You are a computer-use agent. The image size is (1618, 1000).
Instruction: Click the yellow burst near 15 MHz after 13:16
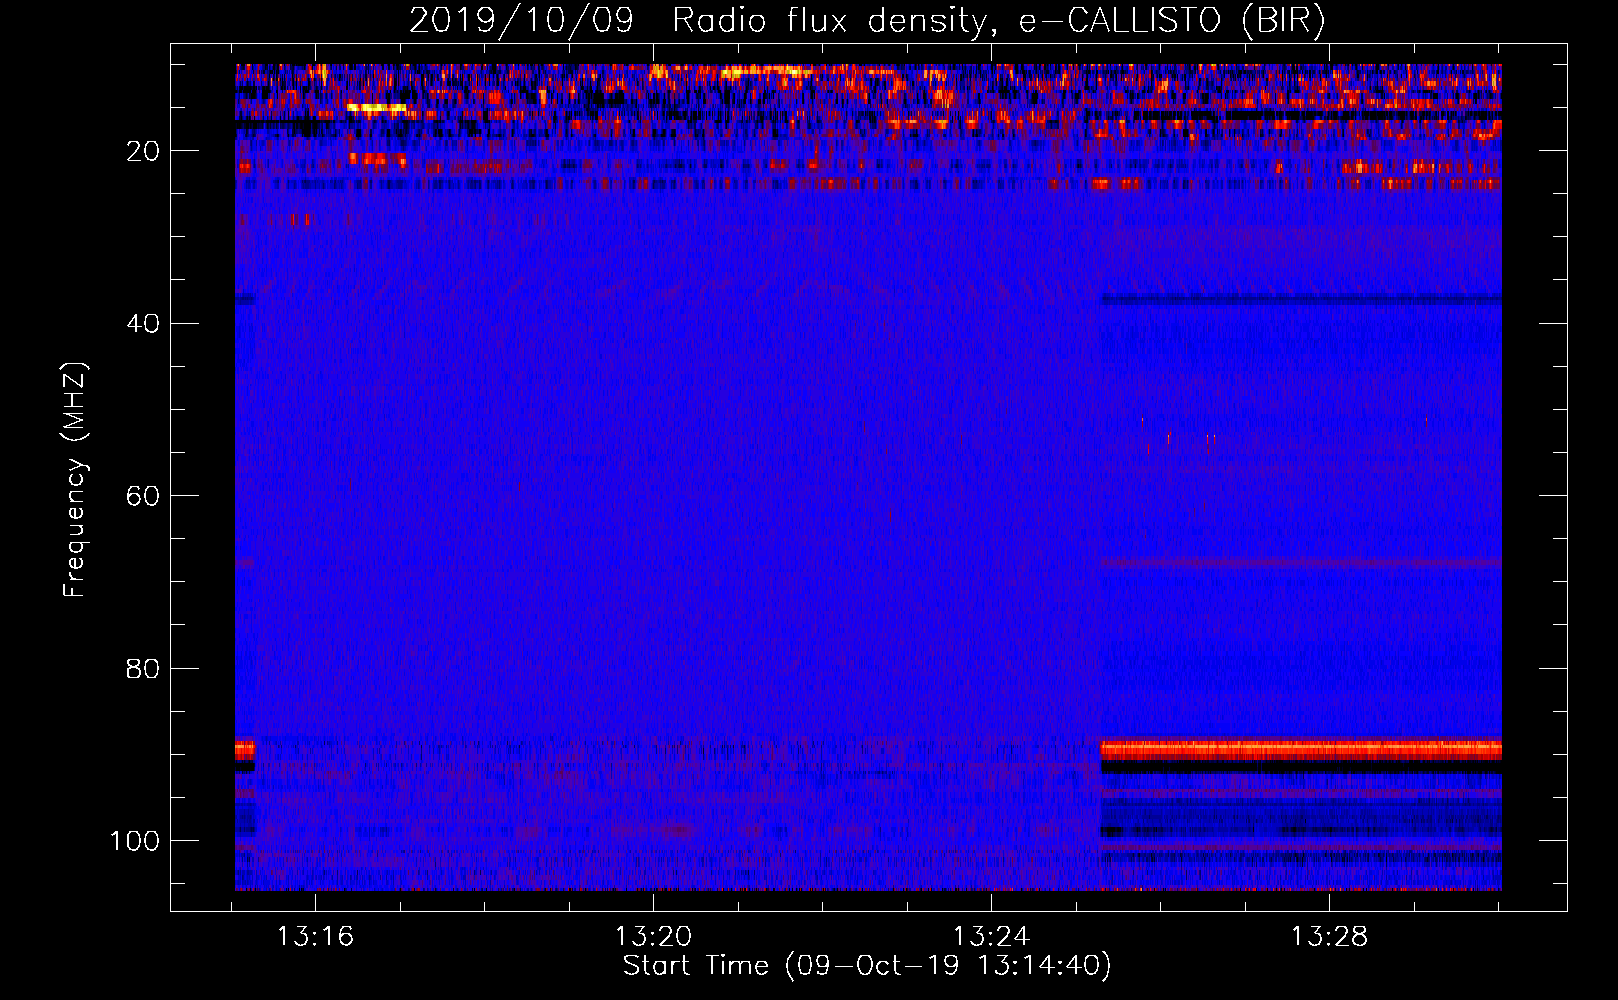click(x=377, y=108)
